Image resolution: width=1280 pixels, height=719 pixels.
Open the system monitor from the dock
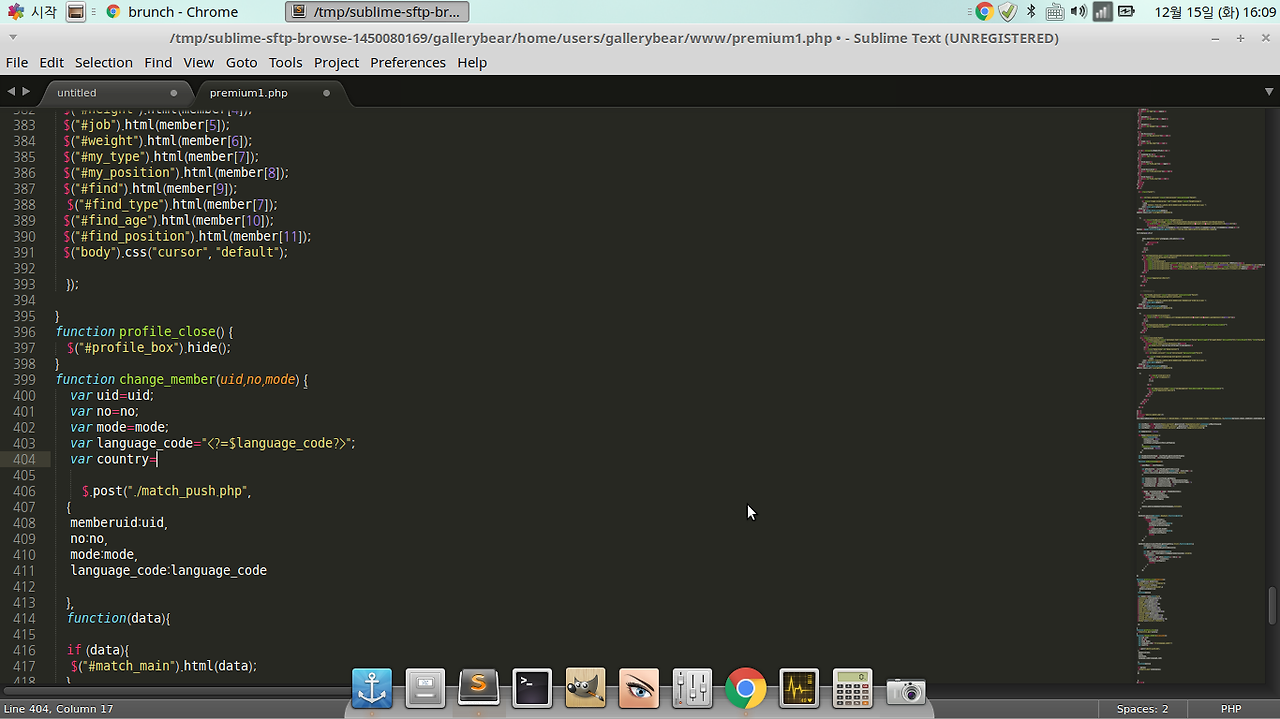click(798, 688)
